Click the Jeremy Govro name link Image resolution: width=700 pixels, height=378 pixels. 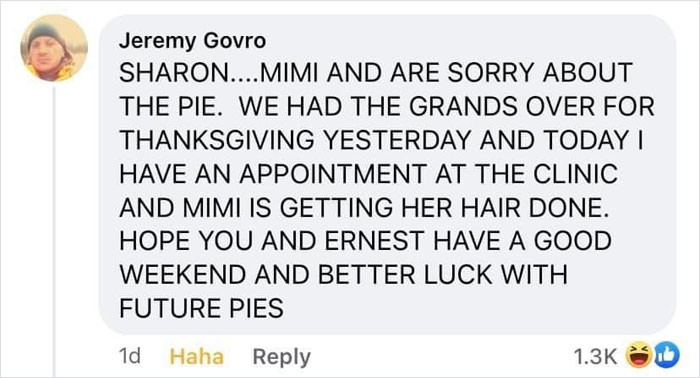pyautogui.click(x=192, y=41)
